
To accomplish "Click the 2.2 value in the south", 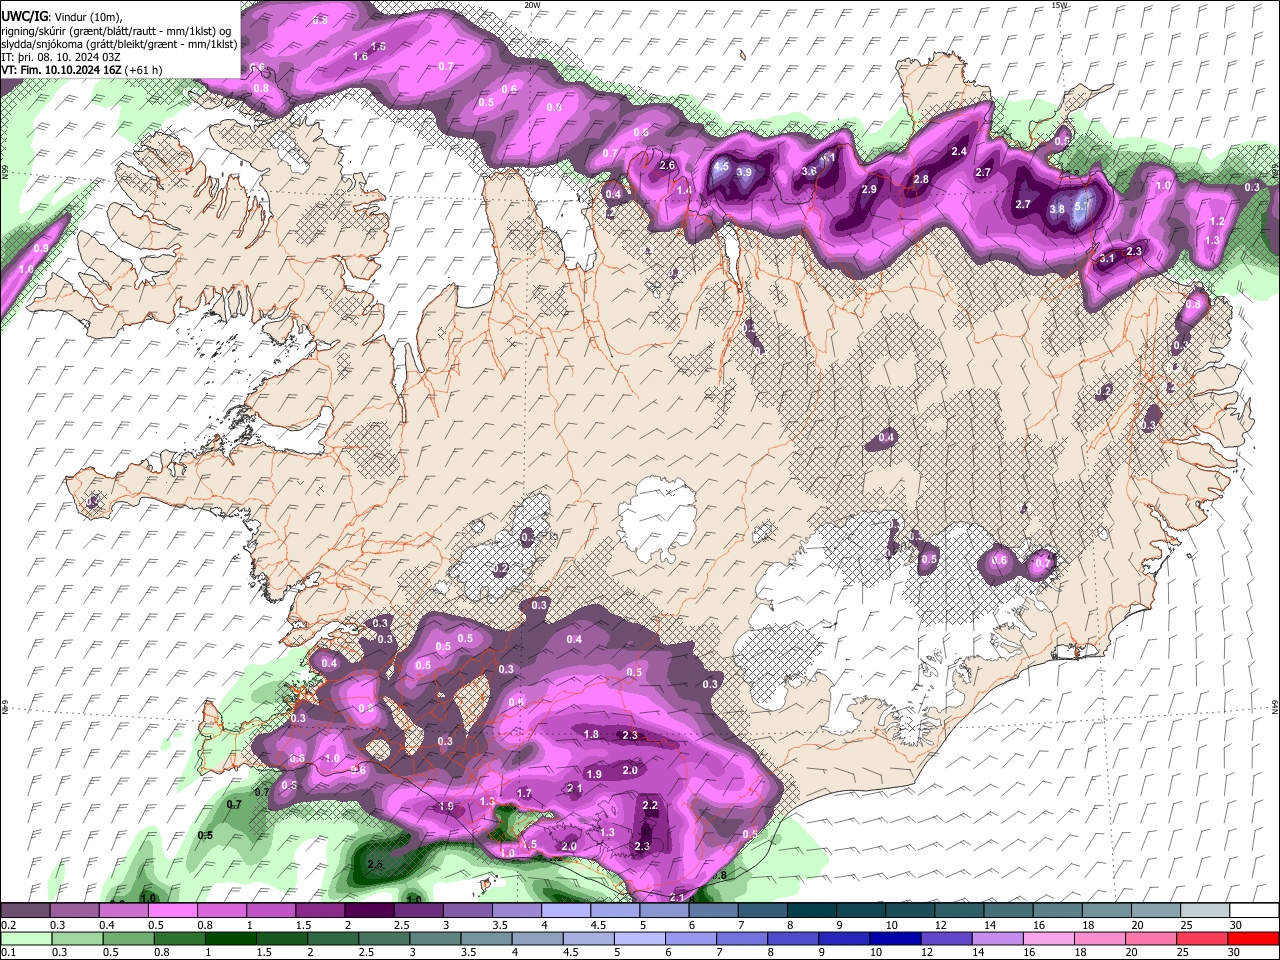I will pyautogui.click(x=650, y=805).
